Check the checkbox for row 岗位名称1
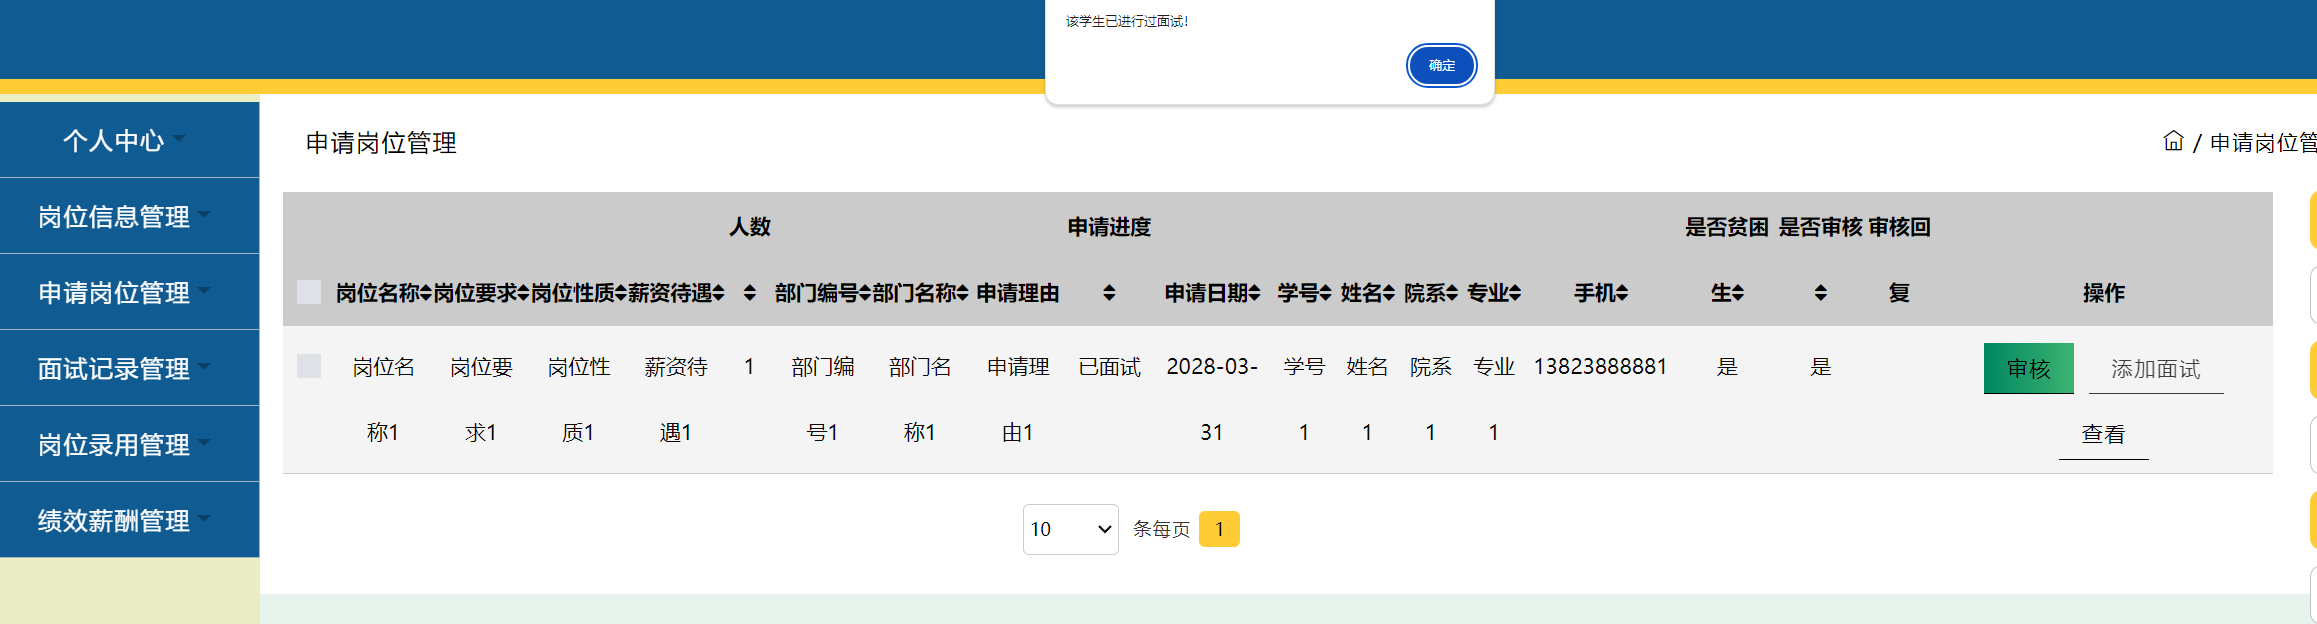The height and width of the screenshot is (624, 2317). coord(309,366)
